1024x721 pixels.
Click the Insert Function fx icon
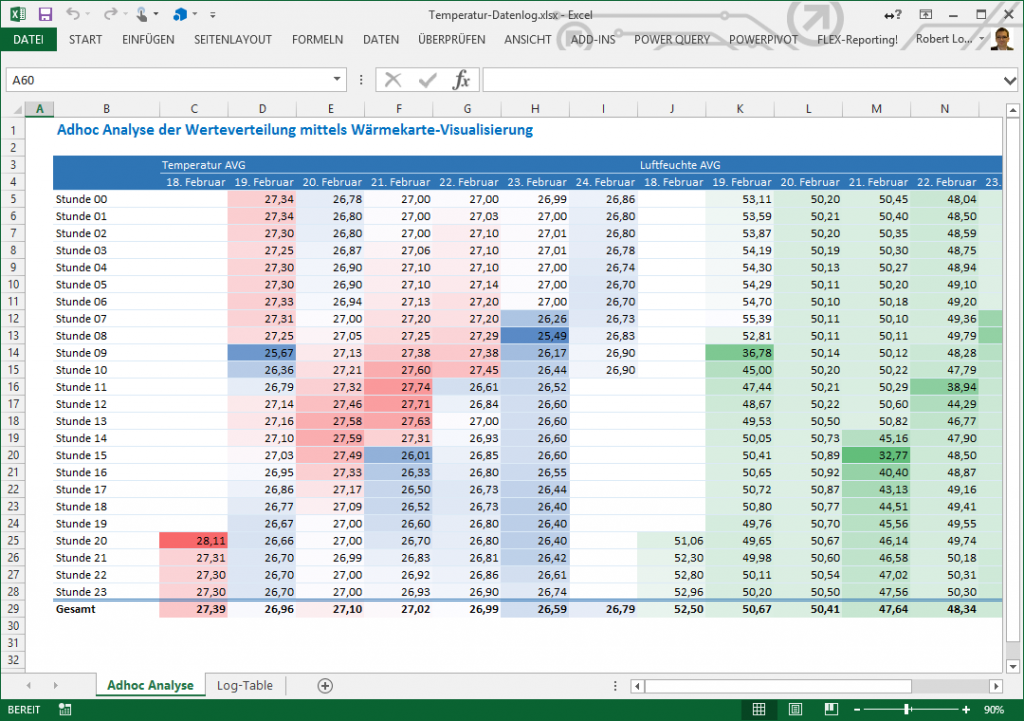point(461,80)
